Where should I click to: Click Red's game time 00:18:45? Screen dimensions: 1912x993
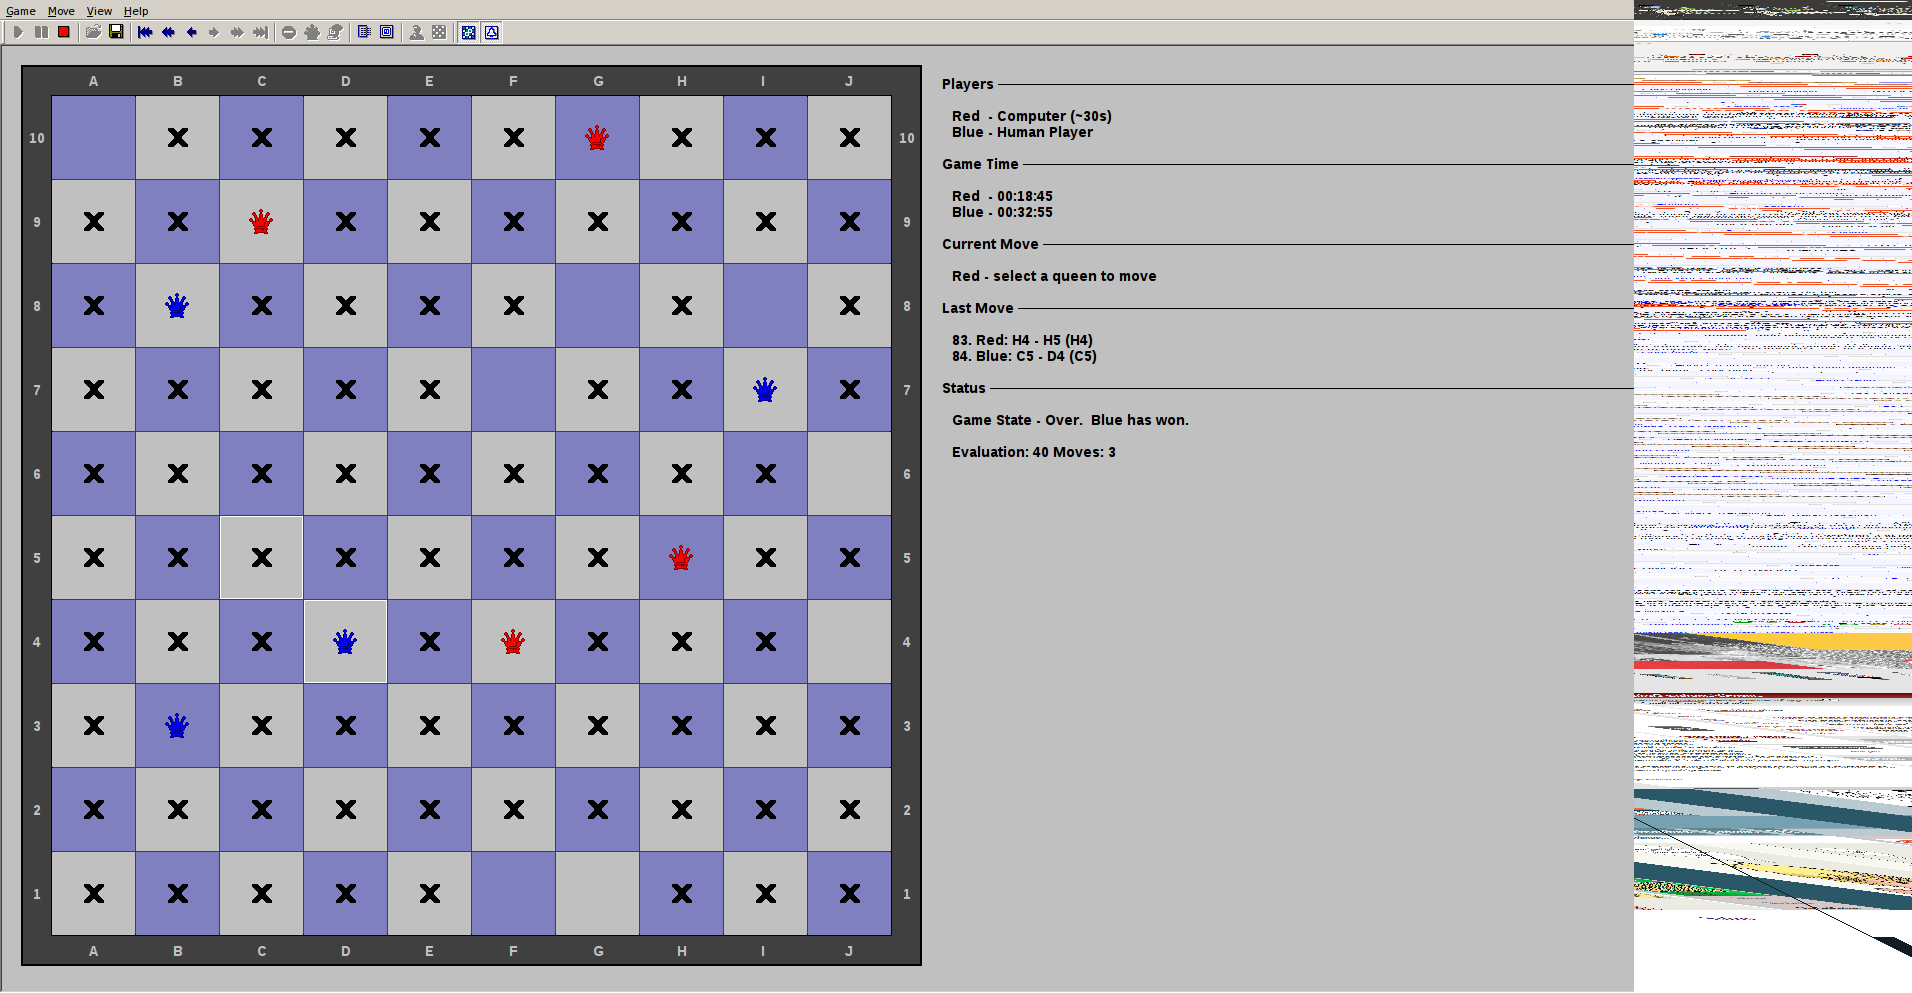click(1002, 196)
